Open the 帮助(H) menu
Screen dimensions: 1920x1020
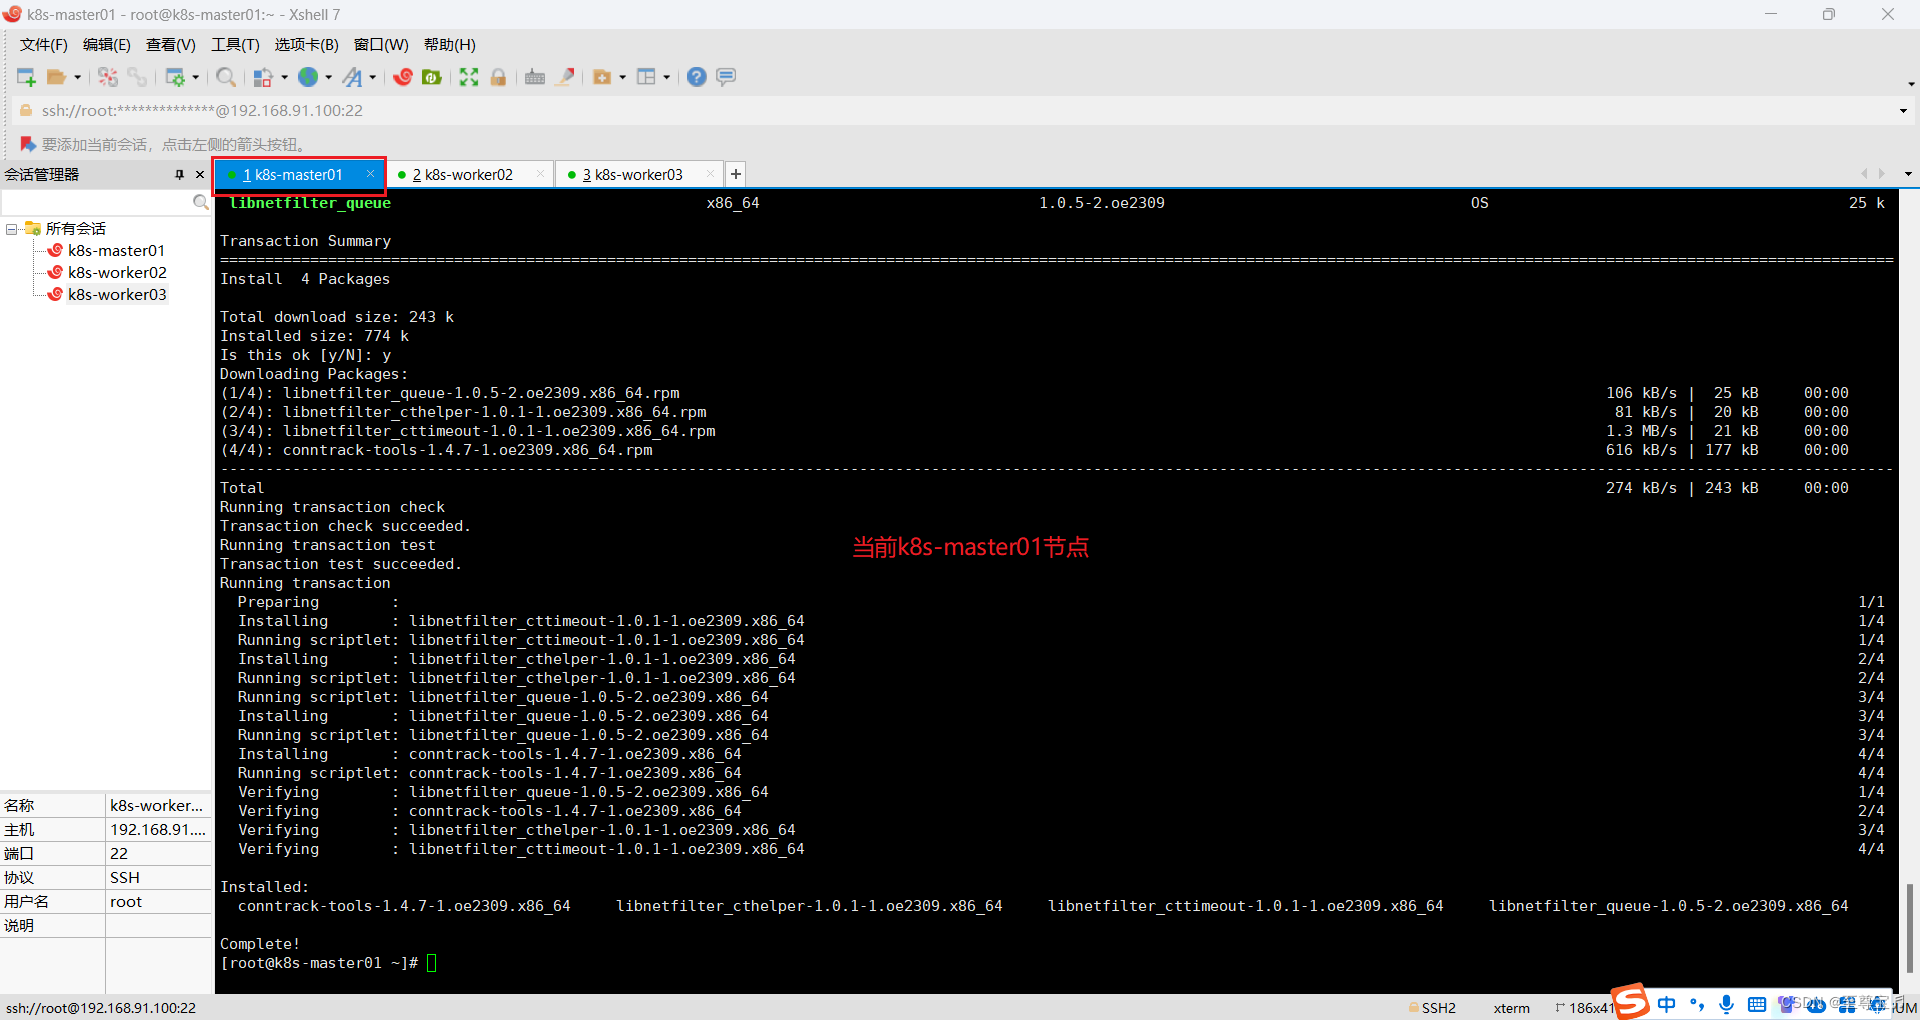[x=449, y=45]
